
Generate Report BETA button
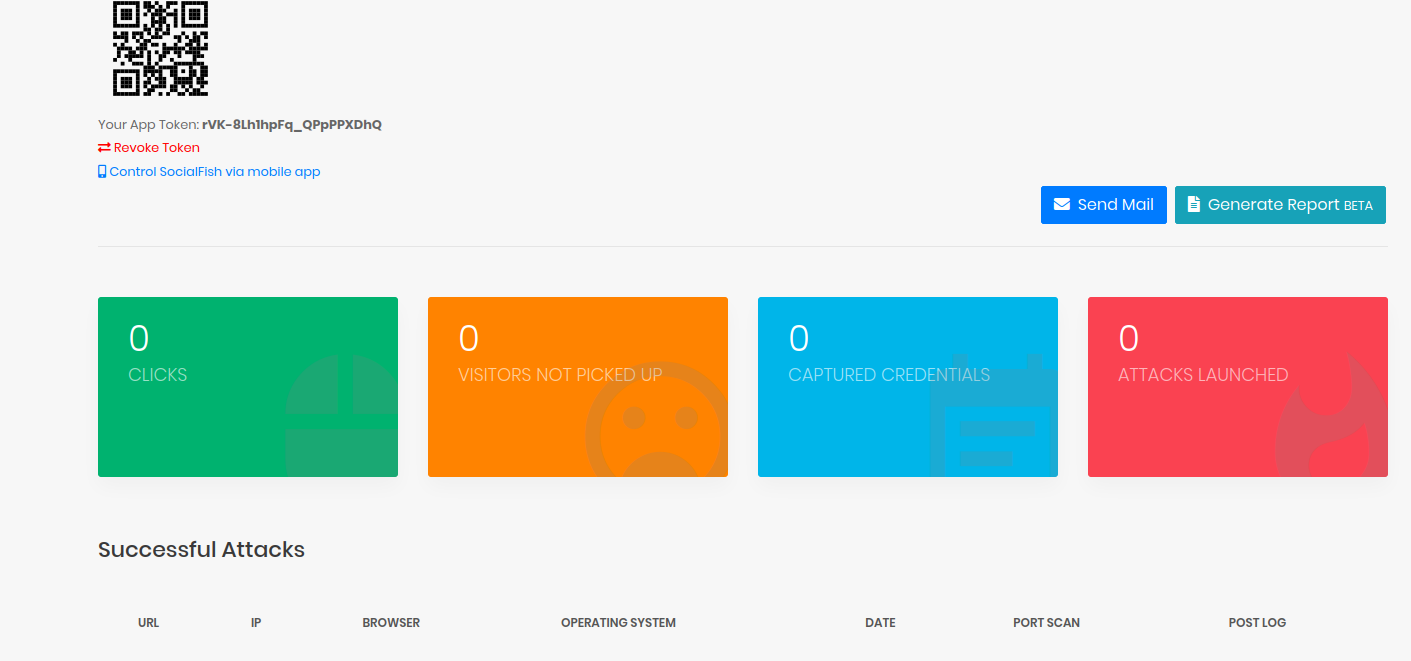pos(1280,205)
